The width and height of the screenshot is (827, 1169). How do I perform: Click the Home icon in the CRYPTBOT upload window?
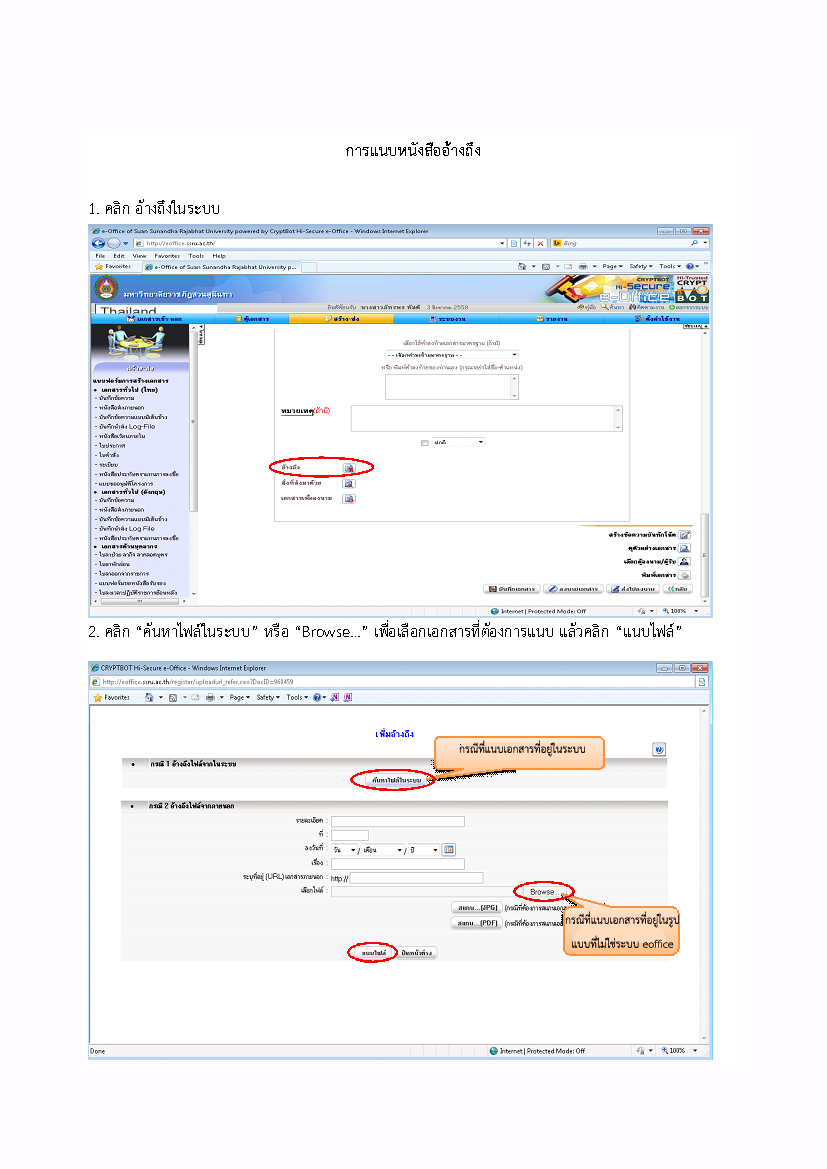click(149, 698)
